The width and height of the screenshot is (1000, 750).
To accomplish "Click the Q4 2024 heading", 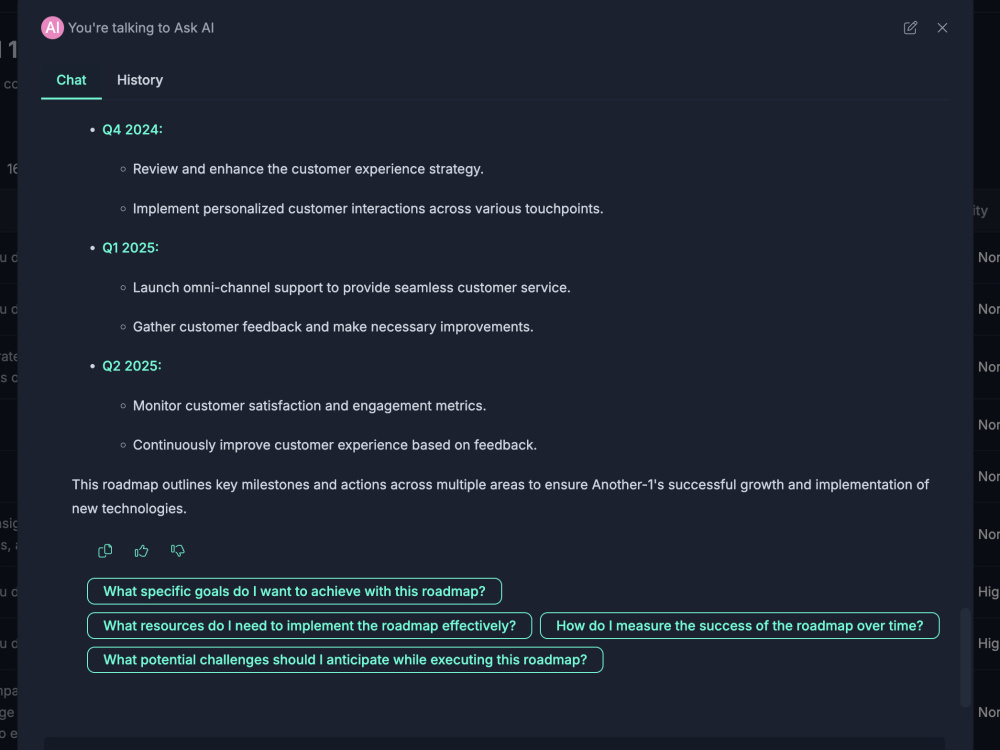I will [132, 129].
